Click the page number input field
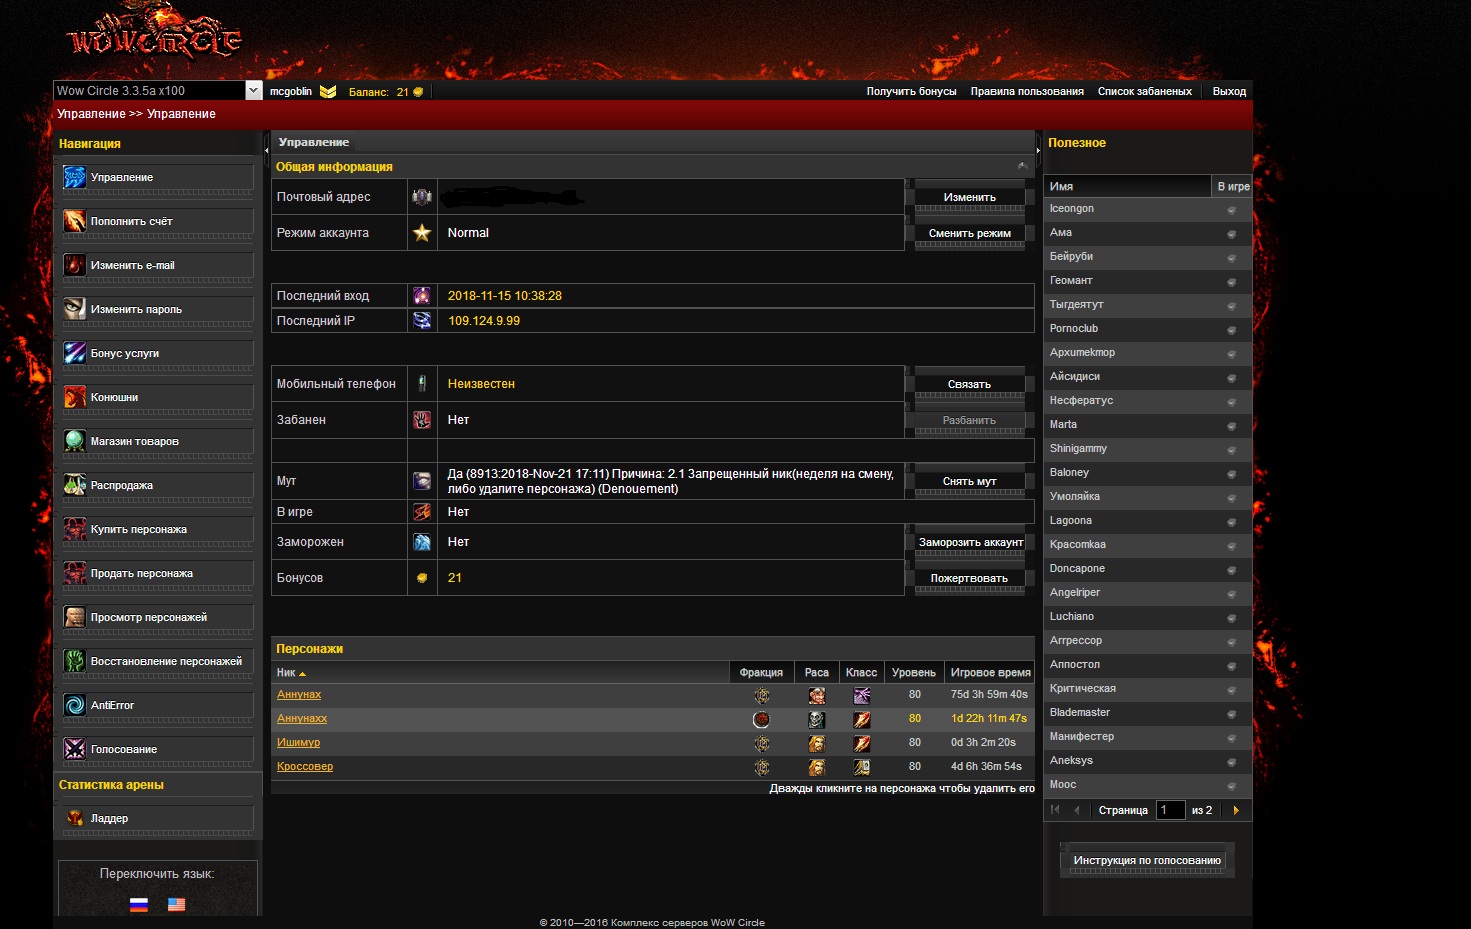 (1170, 810)
